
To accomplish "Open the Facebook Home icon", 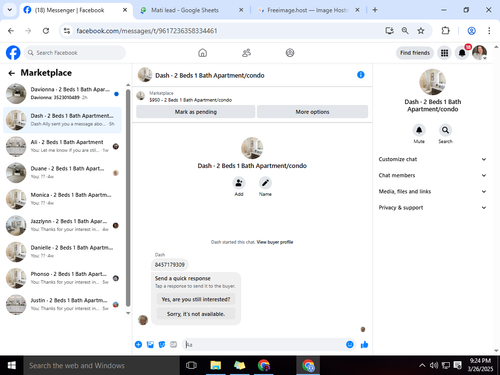I will (x=202, y=53).
